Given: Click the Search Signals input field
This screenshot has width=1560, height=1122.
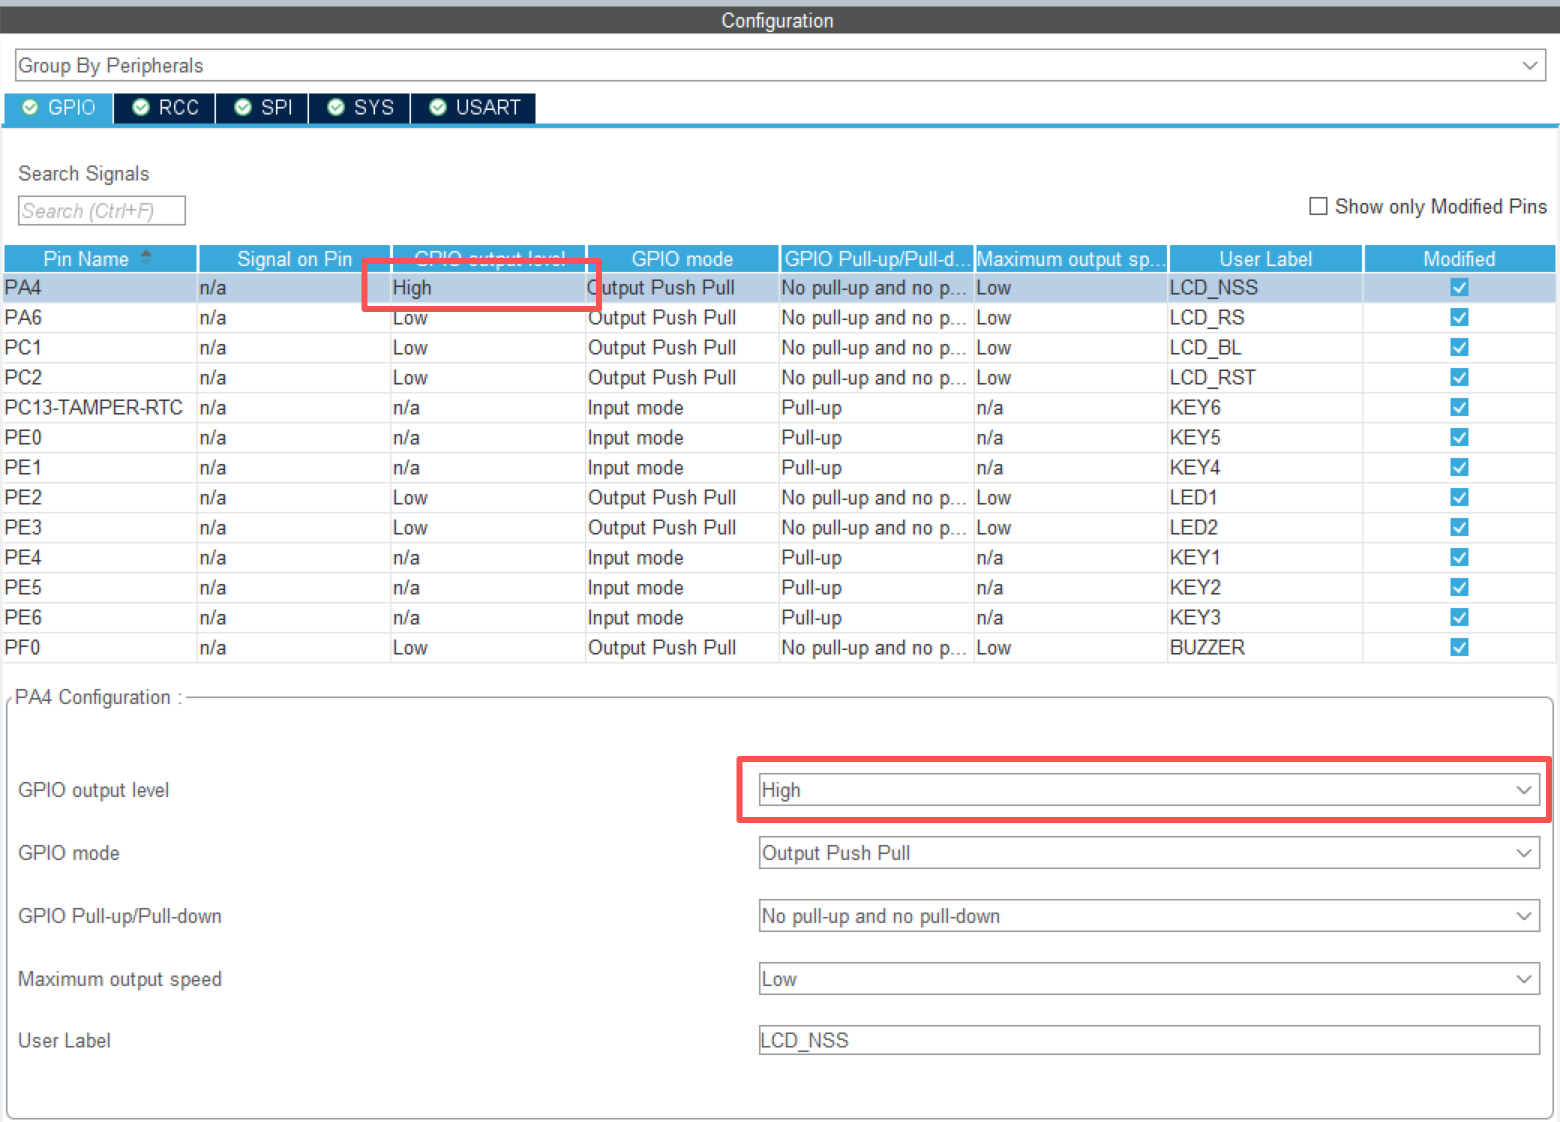Looking at the screenshot, I should click(x=101, y=211).
